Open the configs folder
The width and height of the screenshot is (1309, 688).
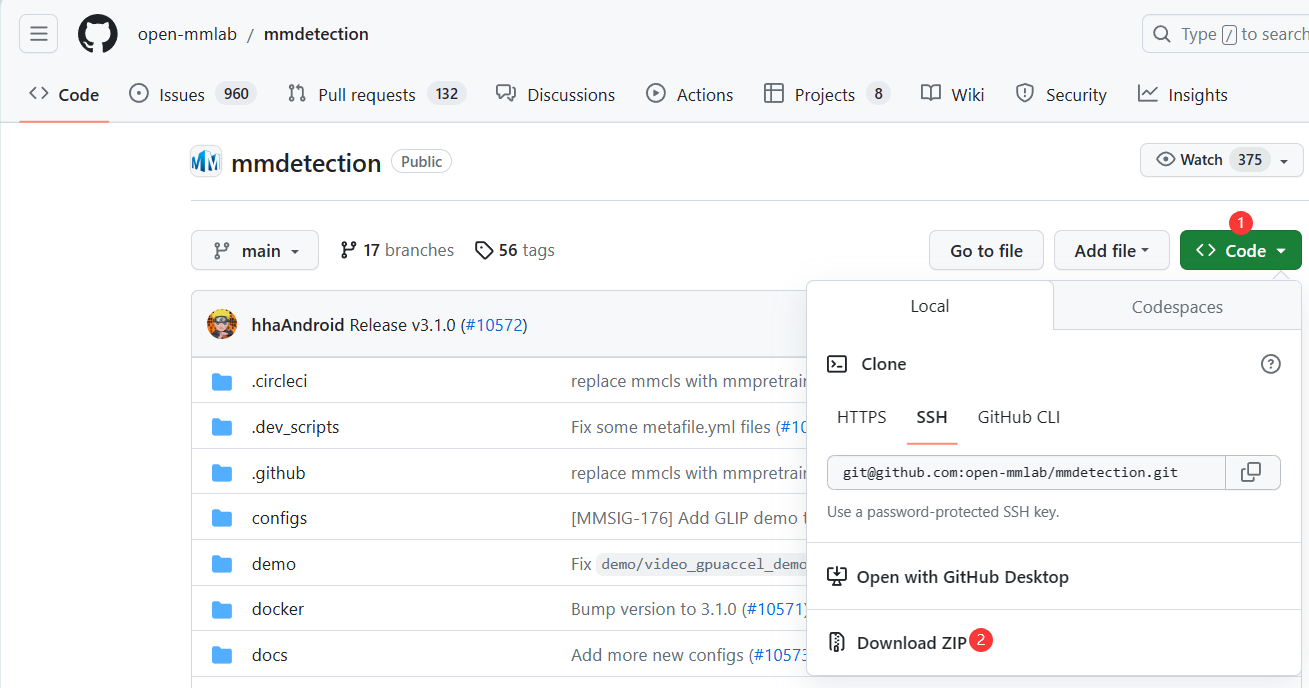point(279,518)
